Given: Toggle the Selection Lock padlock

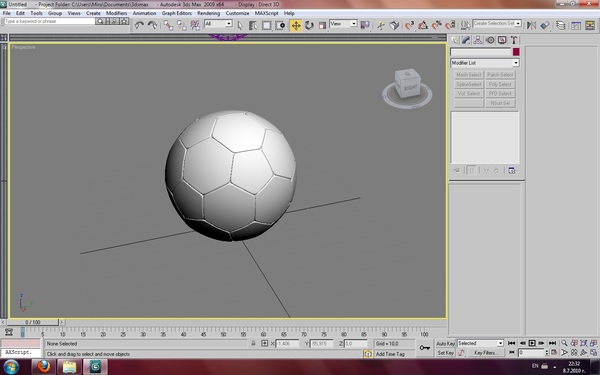Looking at the screenshot, I should click(253, 343).
